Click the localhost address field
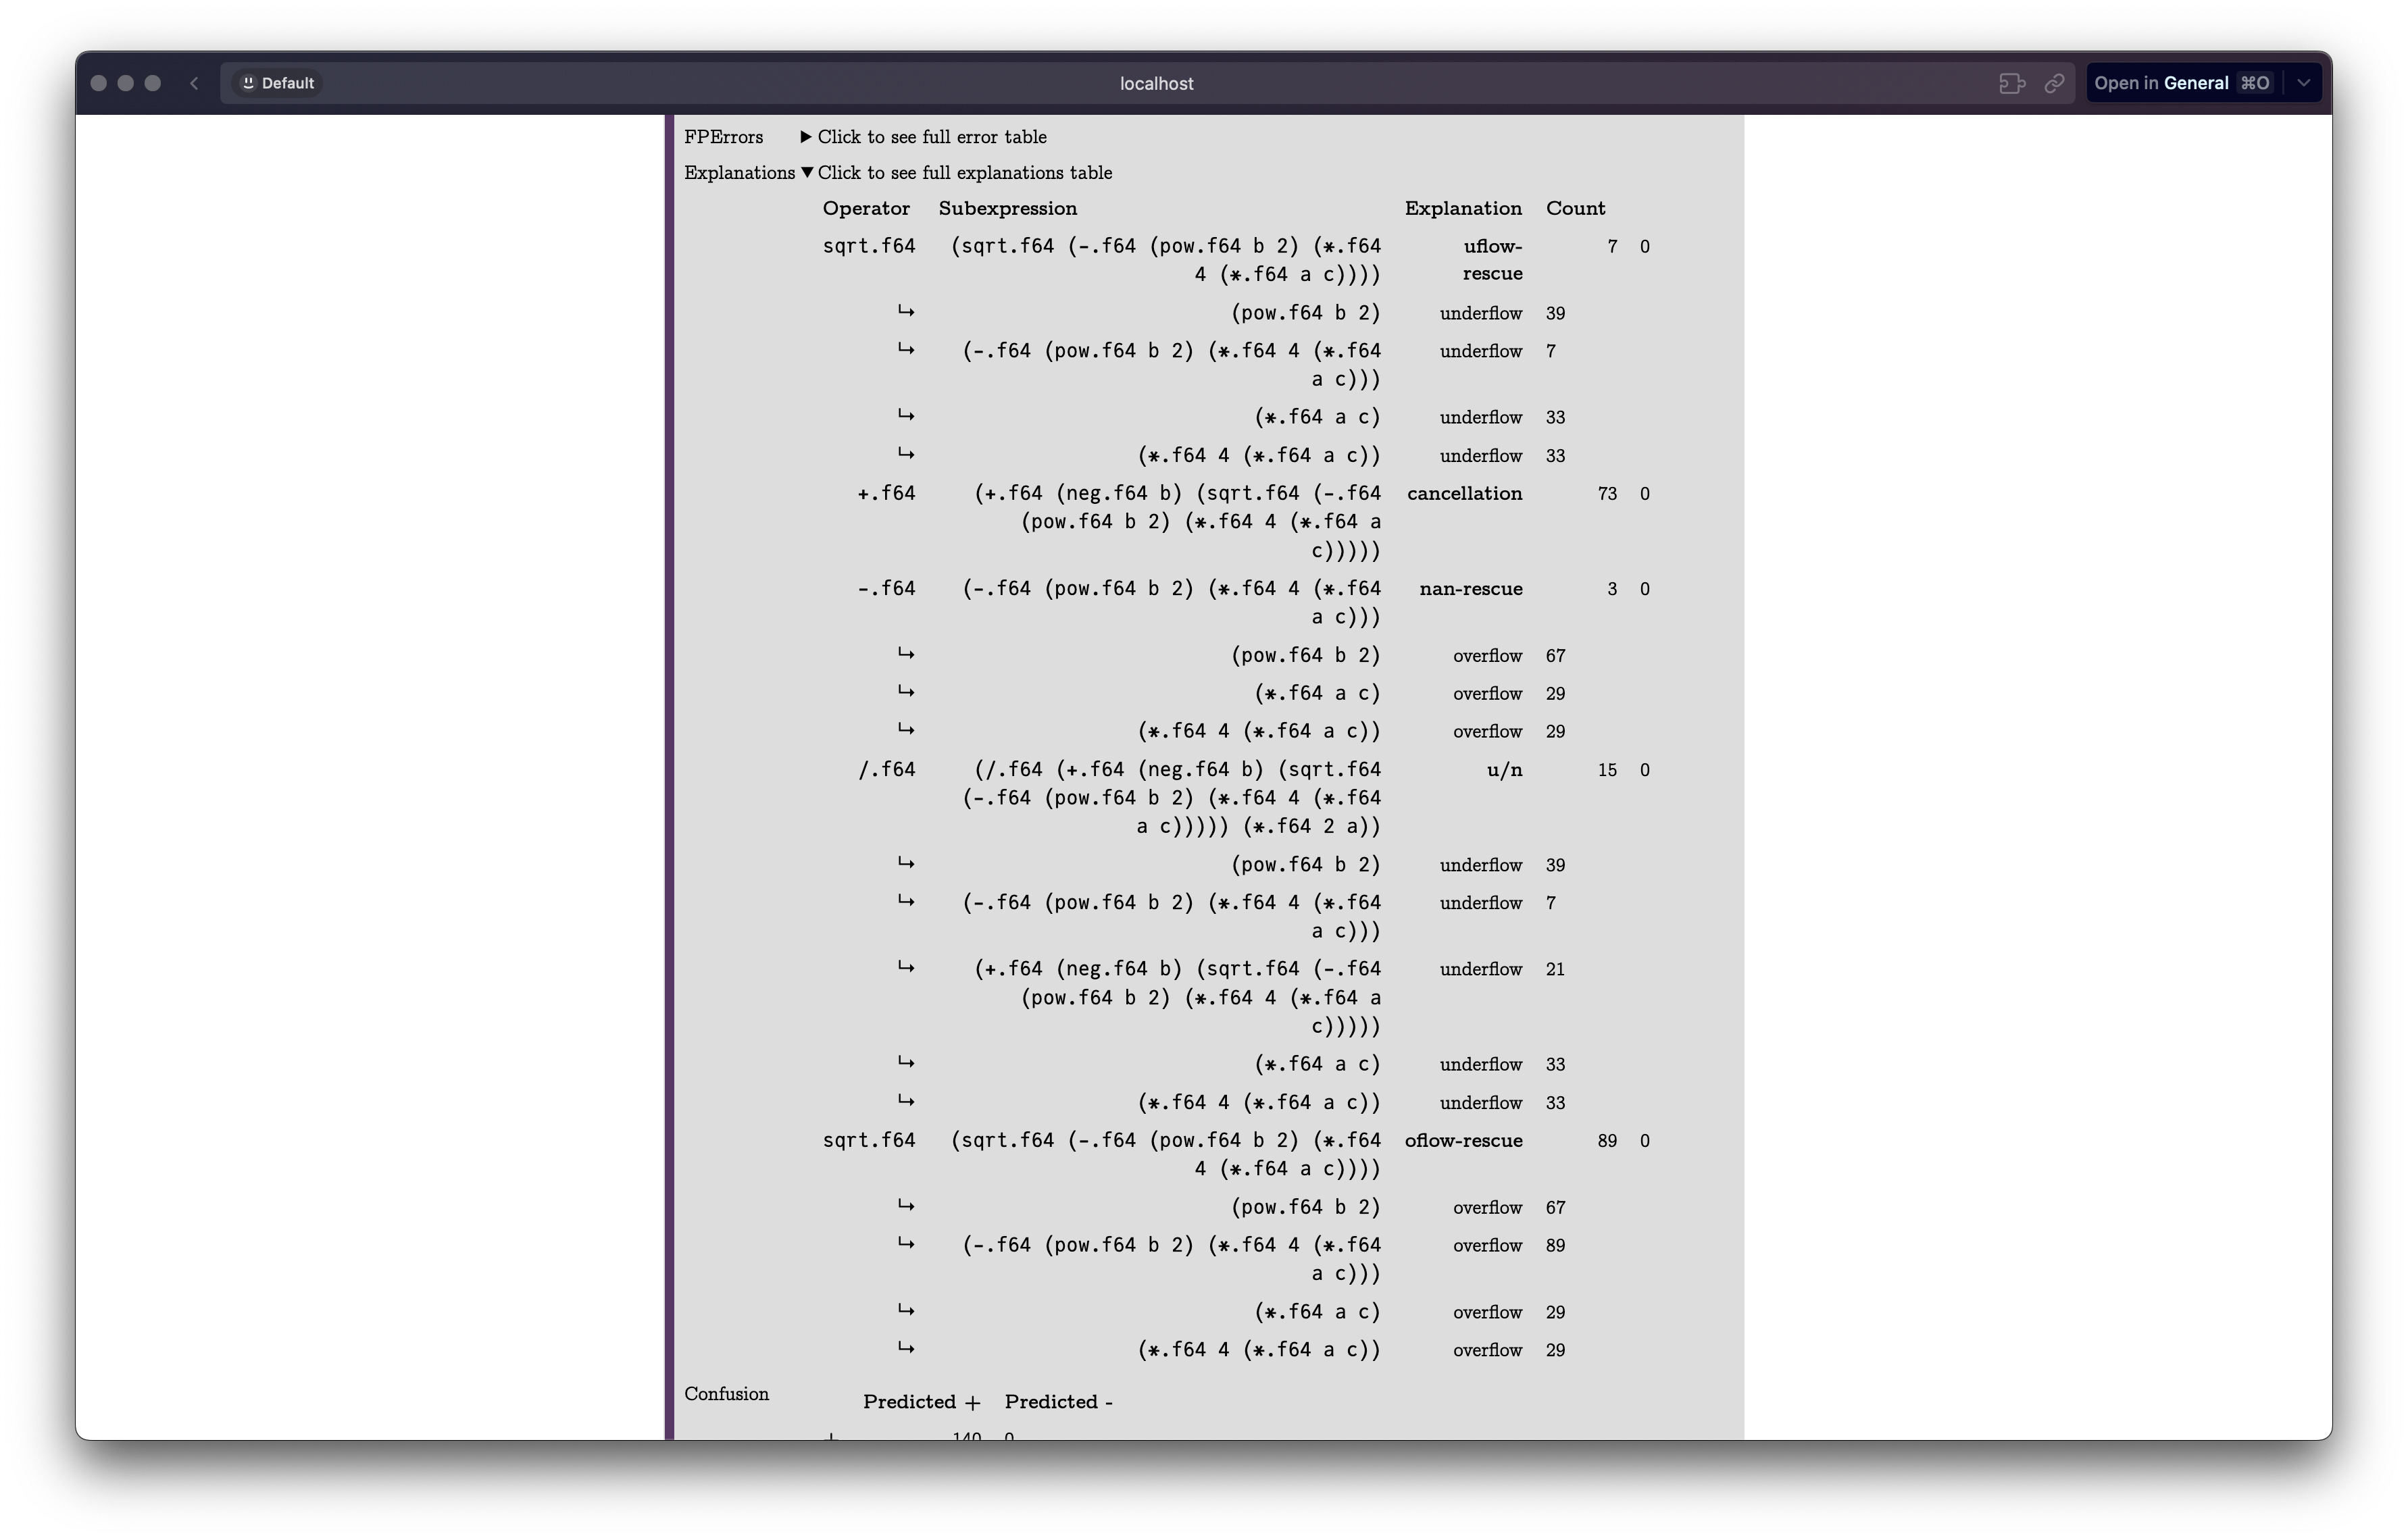Screen dimensions: 2408x1540 pos(1156,83)
